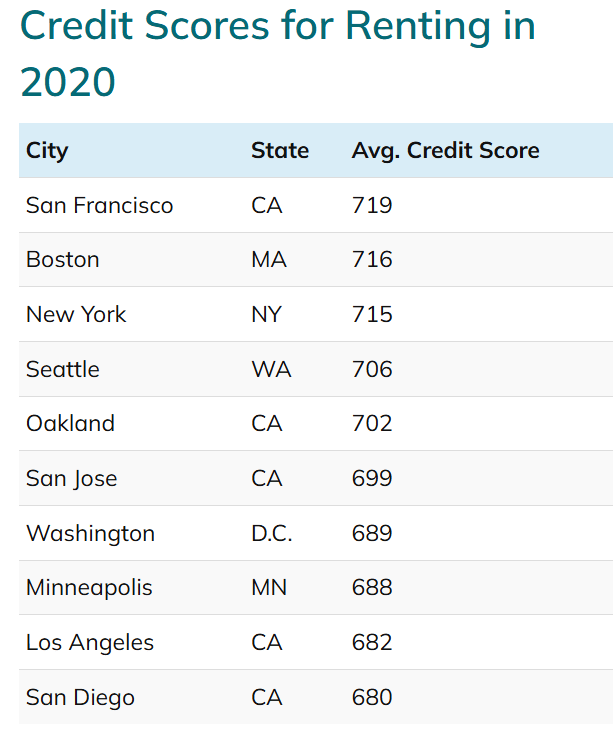Image resolution: width=613 pixels, height=736 pixels.
Task: Select the Minneapolis city cell
Action: 89,588
